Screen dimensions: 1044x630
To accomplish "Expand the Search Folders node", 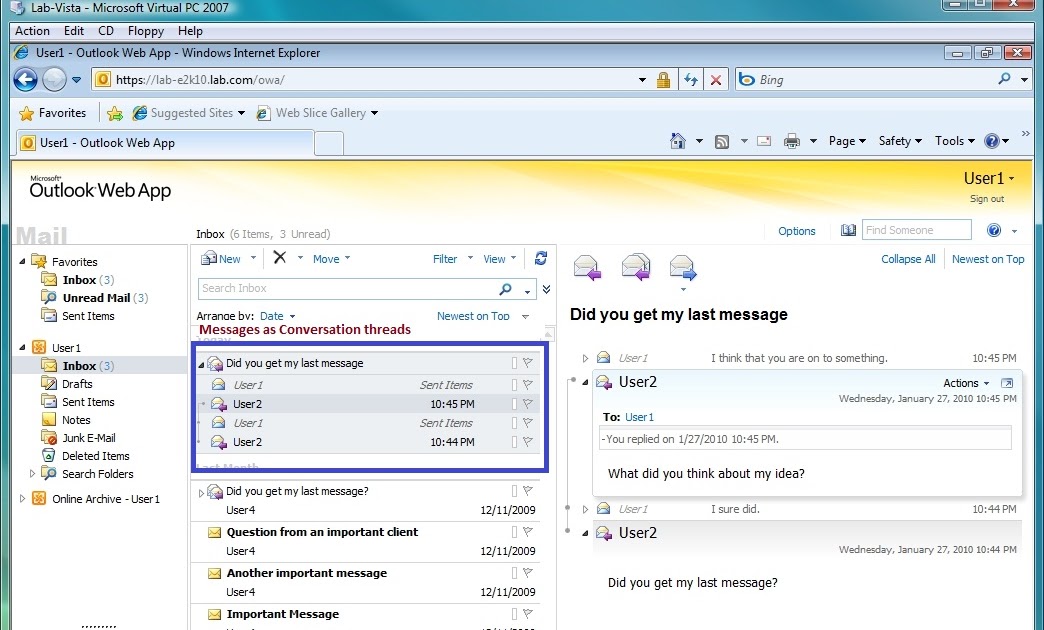I will [32, 473].
